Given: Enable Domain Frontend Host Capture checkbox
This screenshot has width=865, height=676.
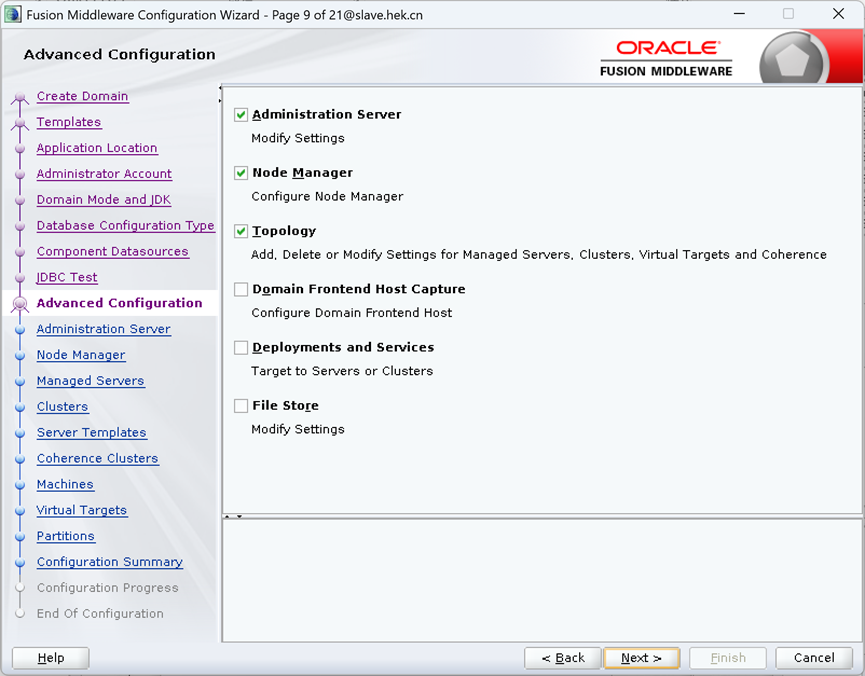Looking at the screenshot, I should coord(241,289).
